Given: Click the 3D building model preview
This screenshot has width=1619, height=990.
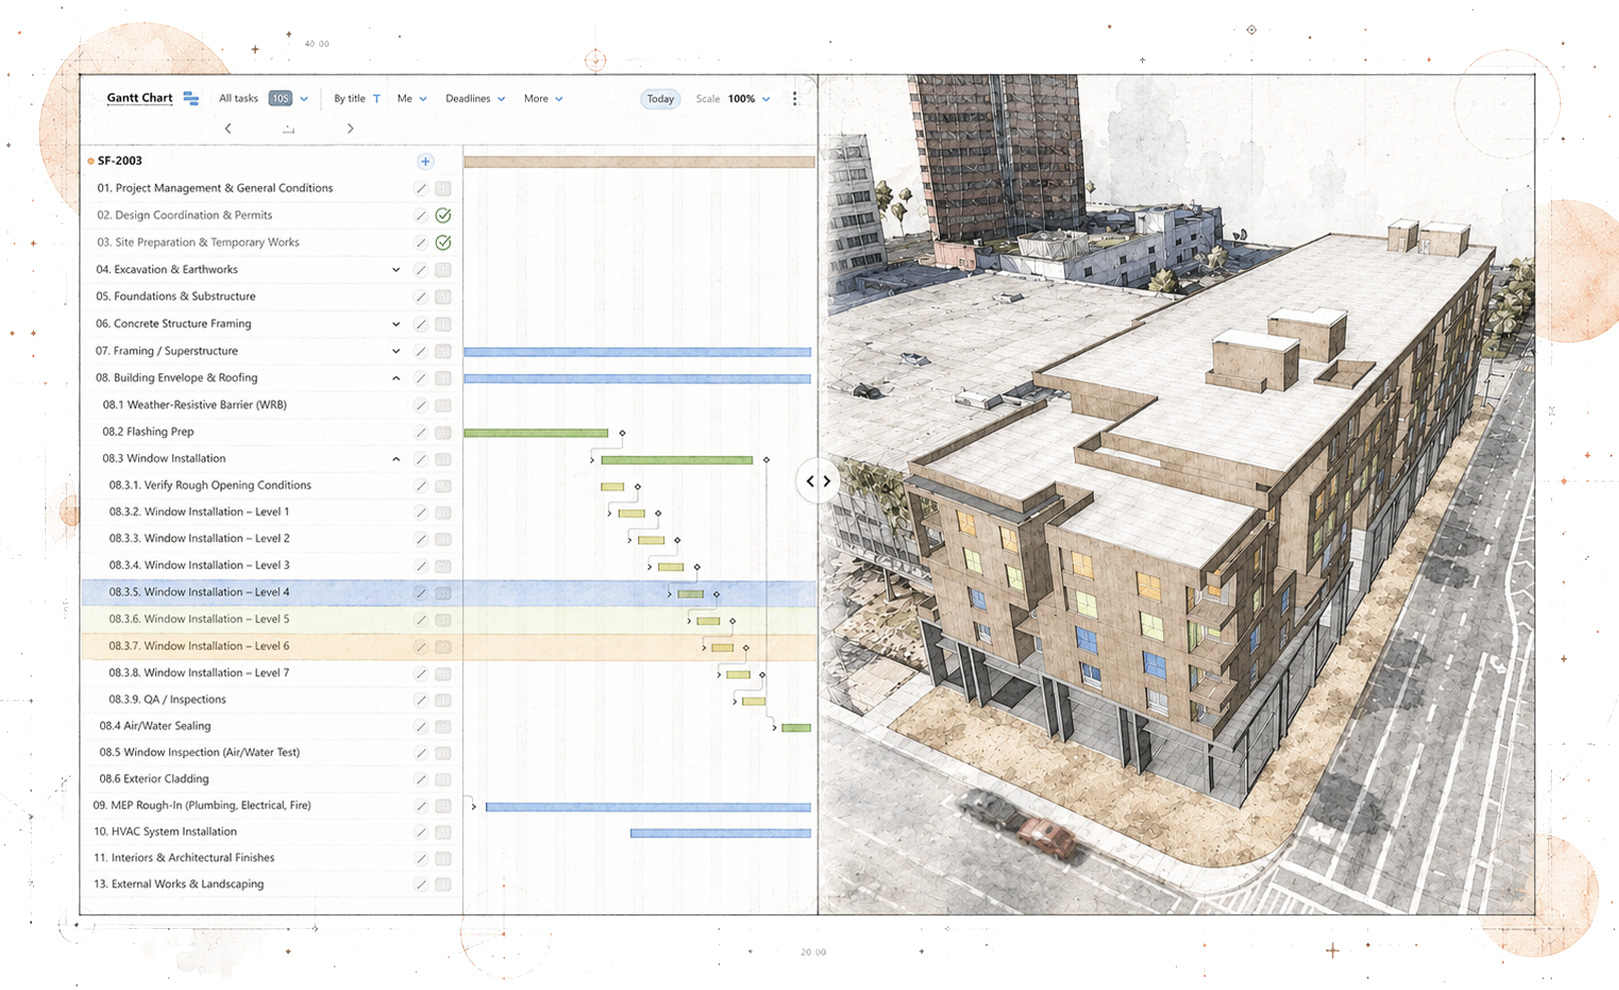Looking at the screenshot, I should (x=1177, y=495).
